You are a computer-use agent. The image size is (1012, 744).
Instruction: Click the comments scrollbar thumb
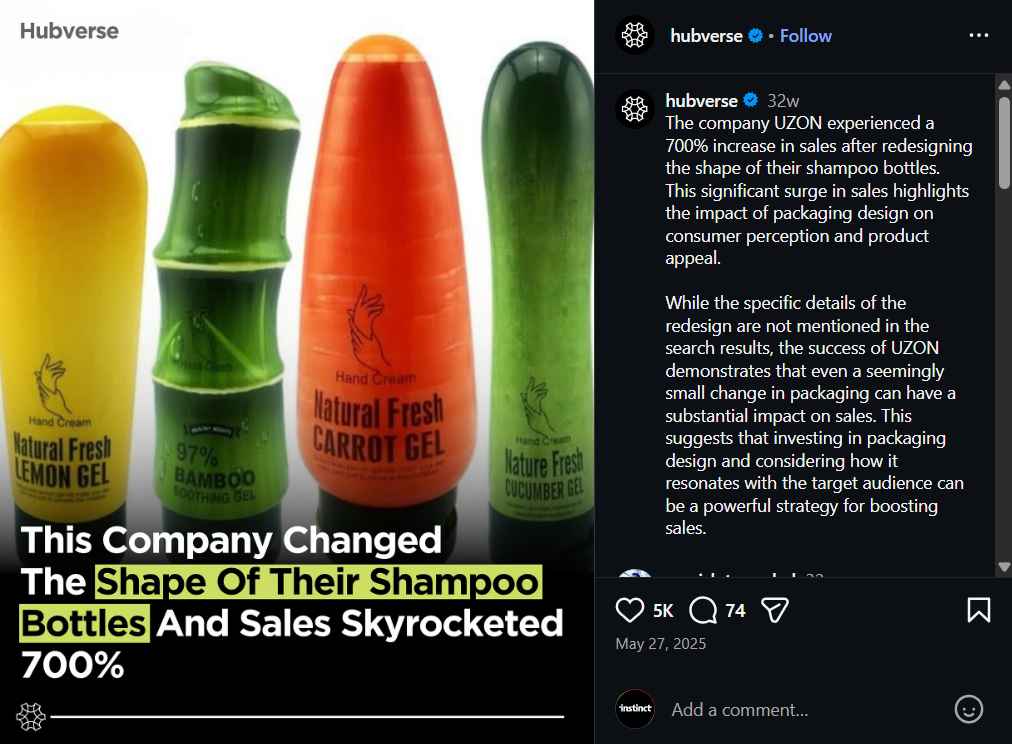1004,143
